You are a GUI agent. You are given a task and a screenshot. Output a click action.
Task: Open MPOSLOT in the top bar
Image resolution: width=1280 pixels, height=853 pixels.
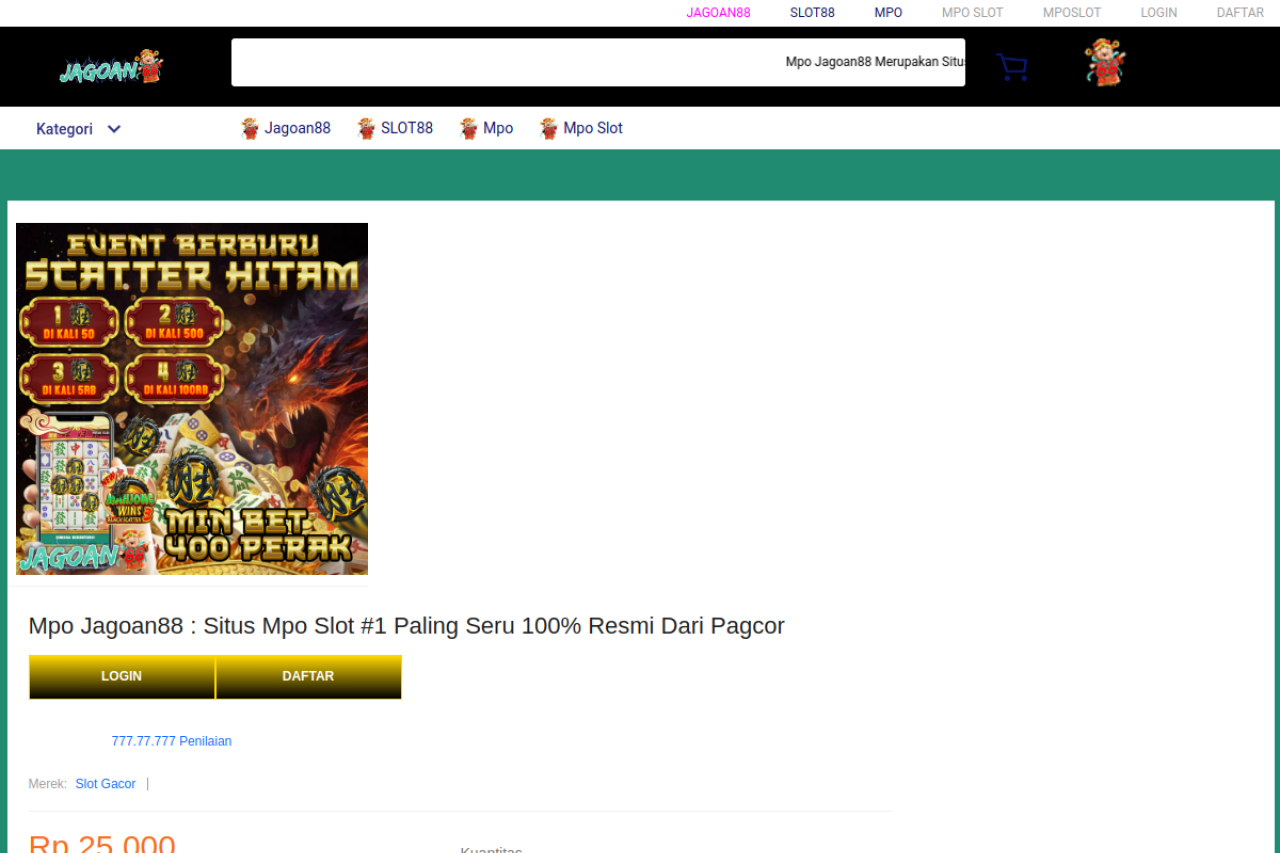[x=1072, y=13]
